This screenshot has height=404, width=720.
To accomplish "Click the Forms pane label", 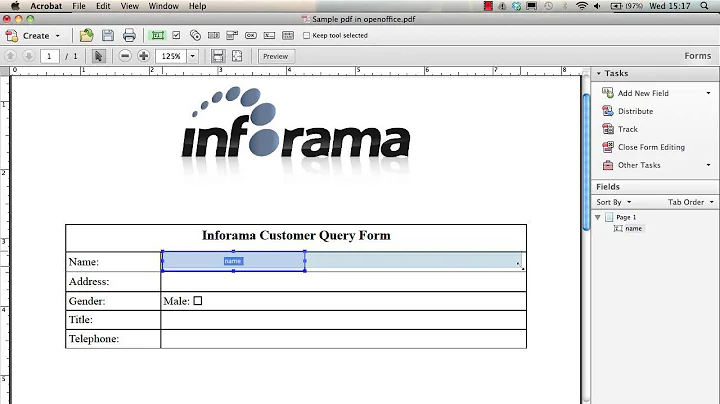I will (x=698, y=56).
